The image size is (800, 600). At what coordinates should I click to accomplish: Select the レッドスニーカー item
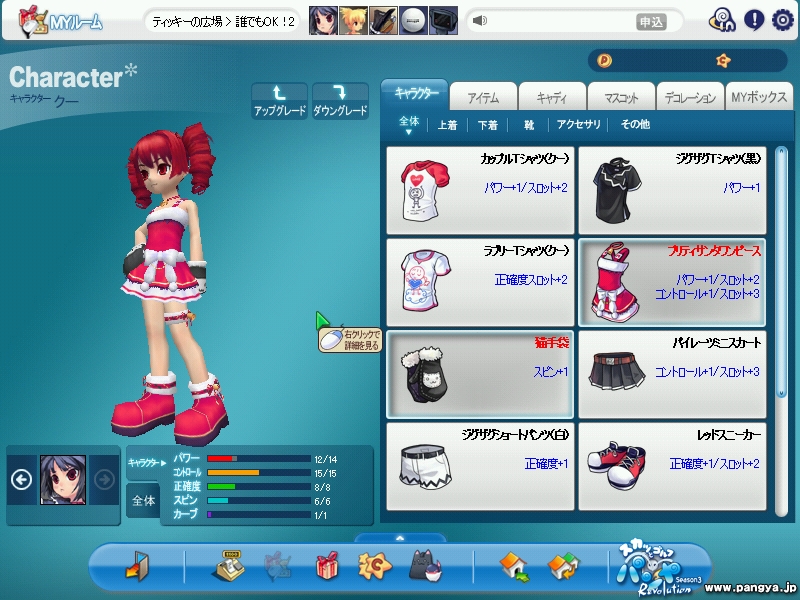point(672,466)
